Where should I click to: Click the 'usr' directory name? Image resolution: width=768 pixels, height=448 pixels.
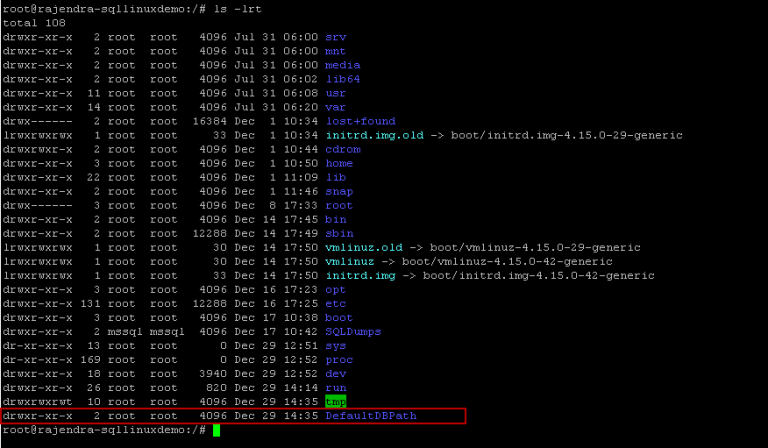click(x=336, y=94)
